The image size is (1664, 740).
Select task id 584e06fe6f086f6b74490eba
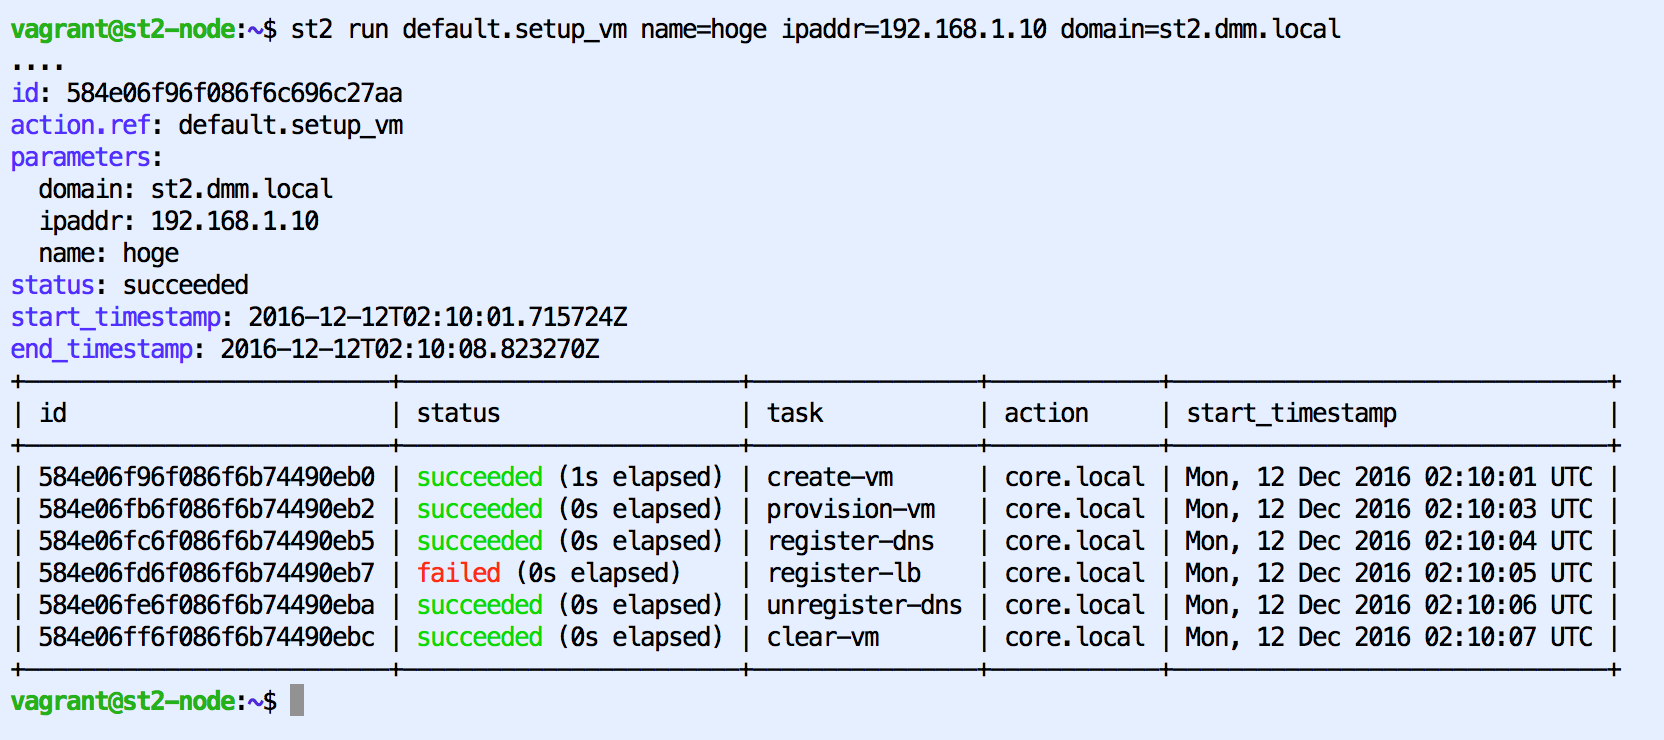tap(207, 605)
